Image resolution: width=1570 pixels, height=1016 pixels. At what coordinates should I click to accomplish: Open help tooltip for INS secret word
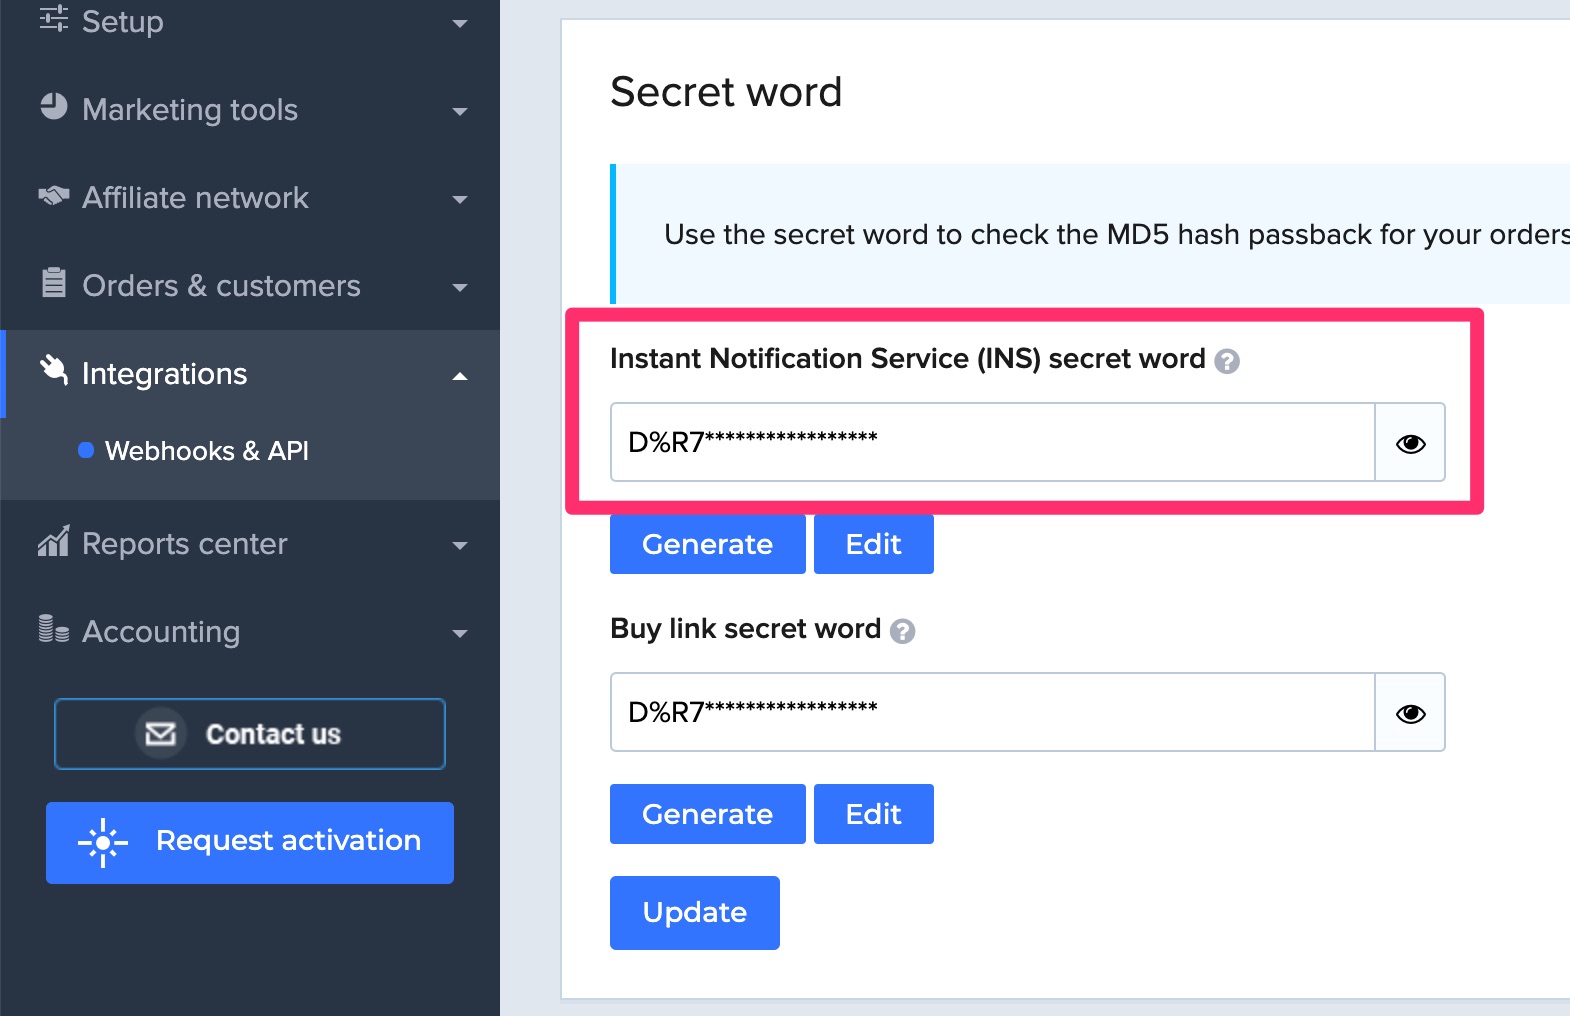pyautogui.click(x=1227, y=361)
